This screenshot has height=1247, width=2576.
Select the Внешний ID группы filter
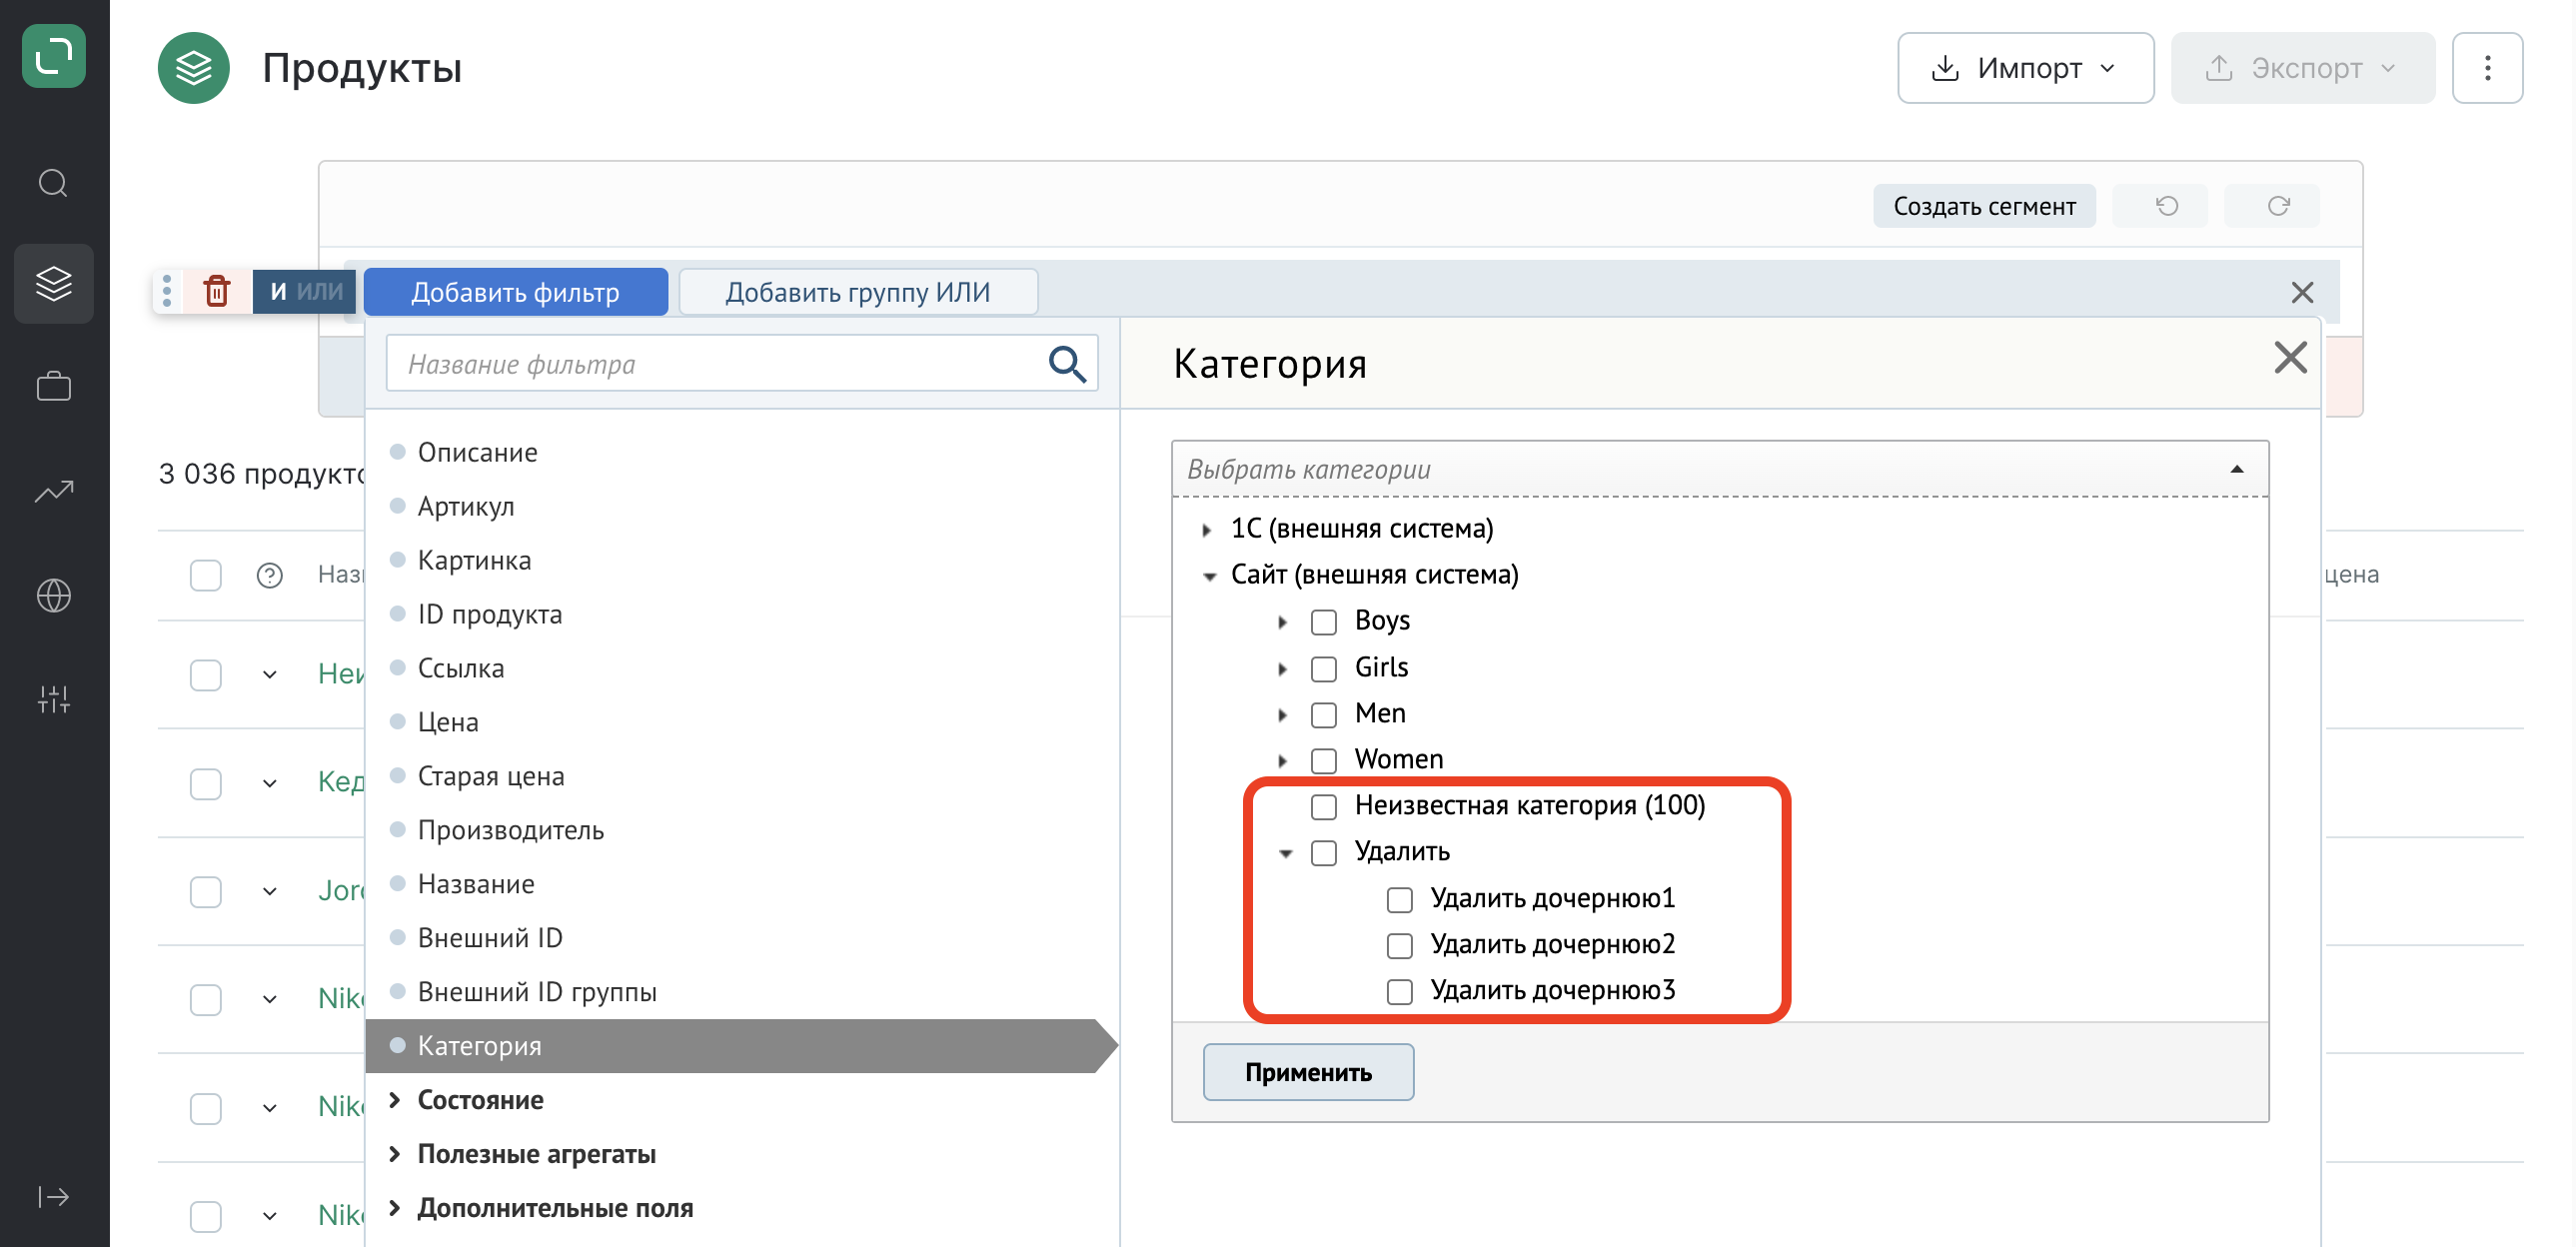tap(537, 992)
